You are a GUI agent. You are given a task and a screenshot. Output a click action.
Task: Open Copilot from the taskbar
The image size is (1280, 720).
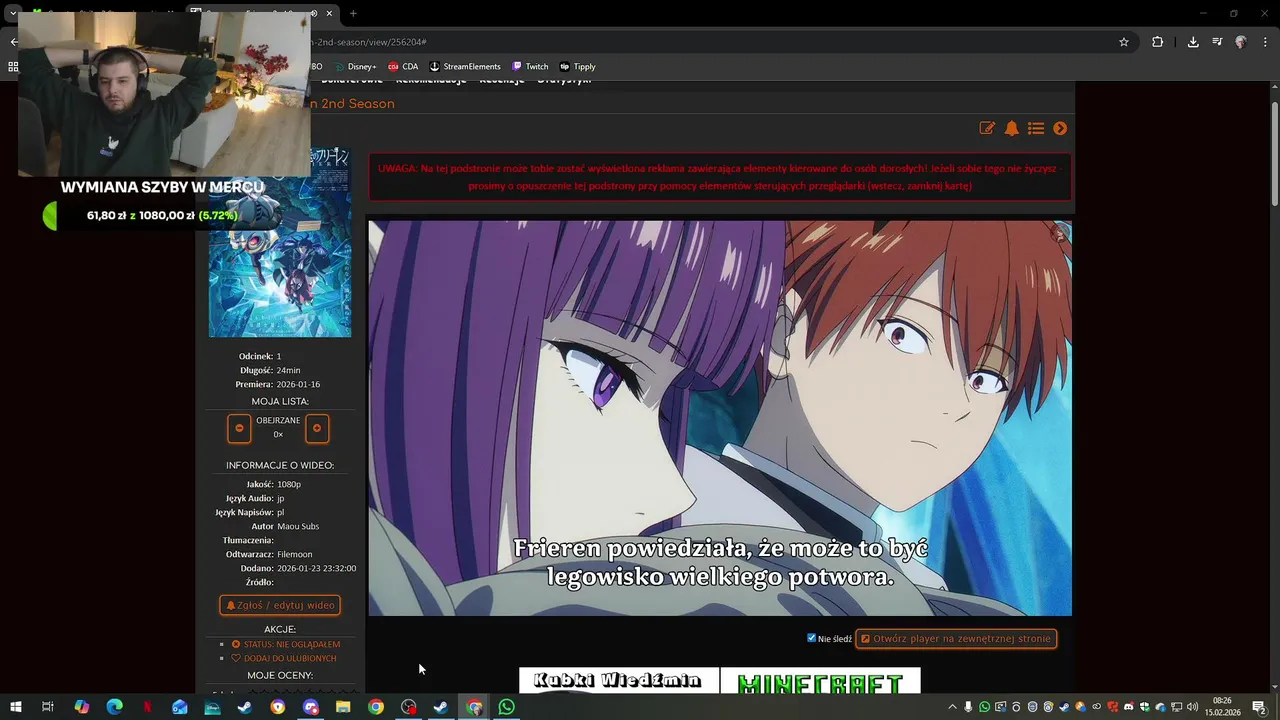(81, 707)
